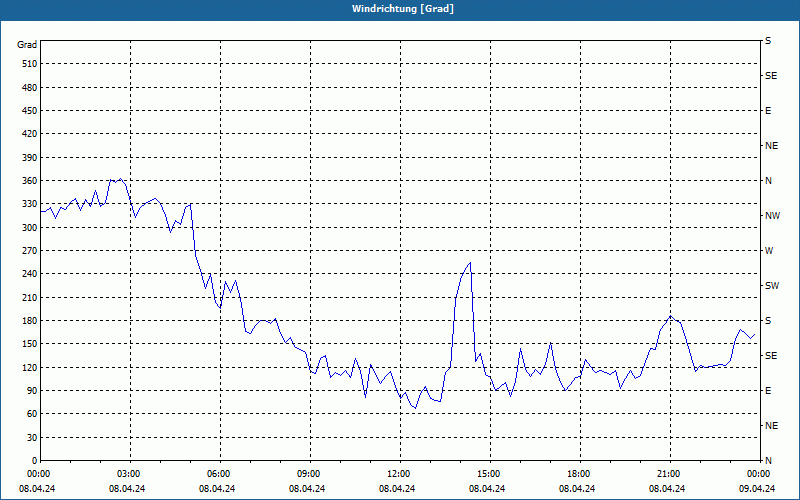The height and width of the screenshot is (500, 800).
Task: Click the y-axis value 330
Action: 30,204
